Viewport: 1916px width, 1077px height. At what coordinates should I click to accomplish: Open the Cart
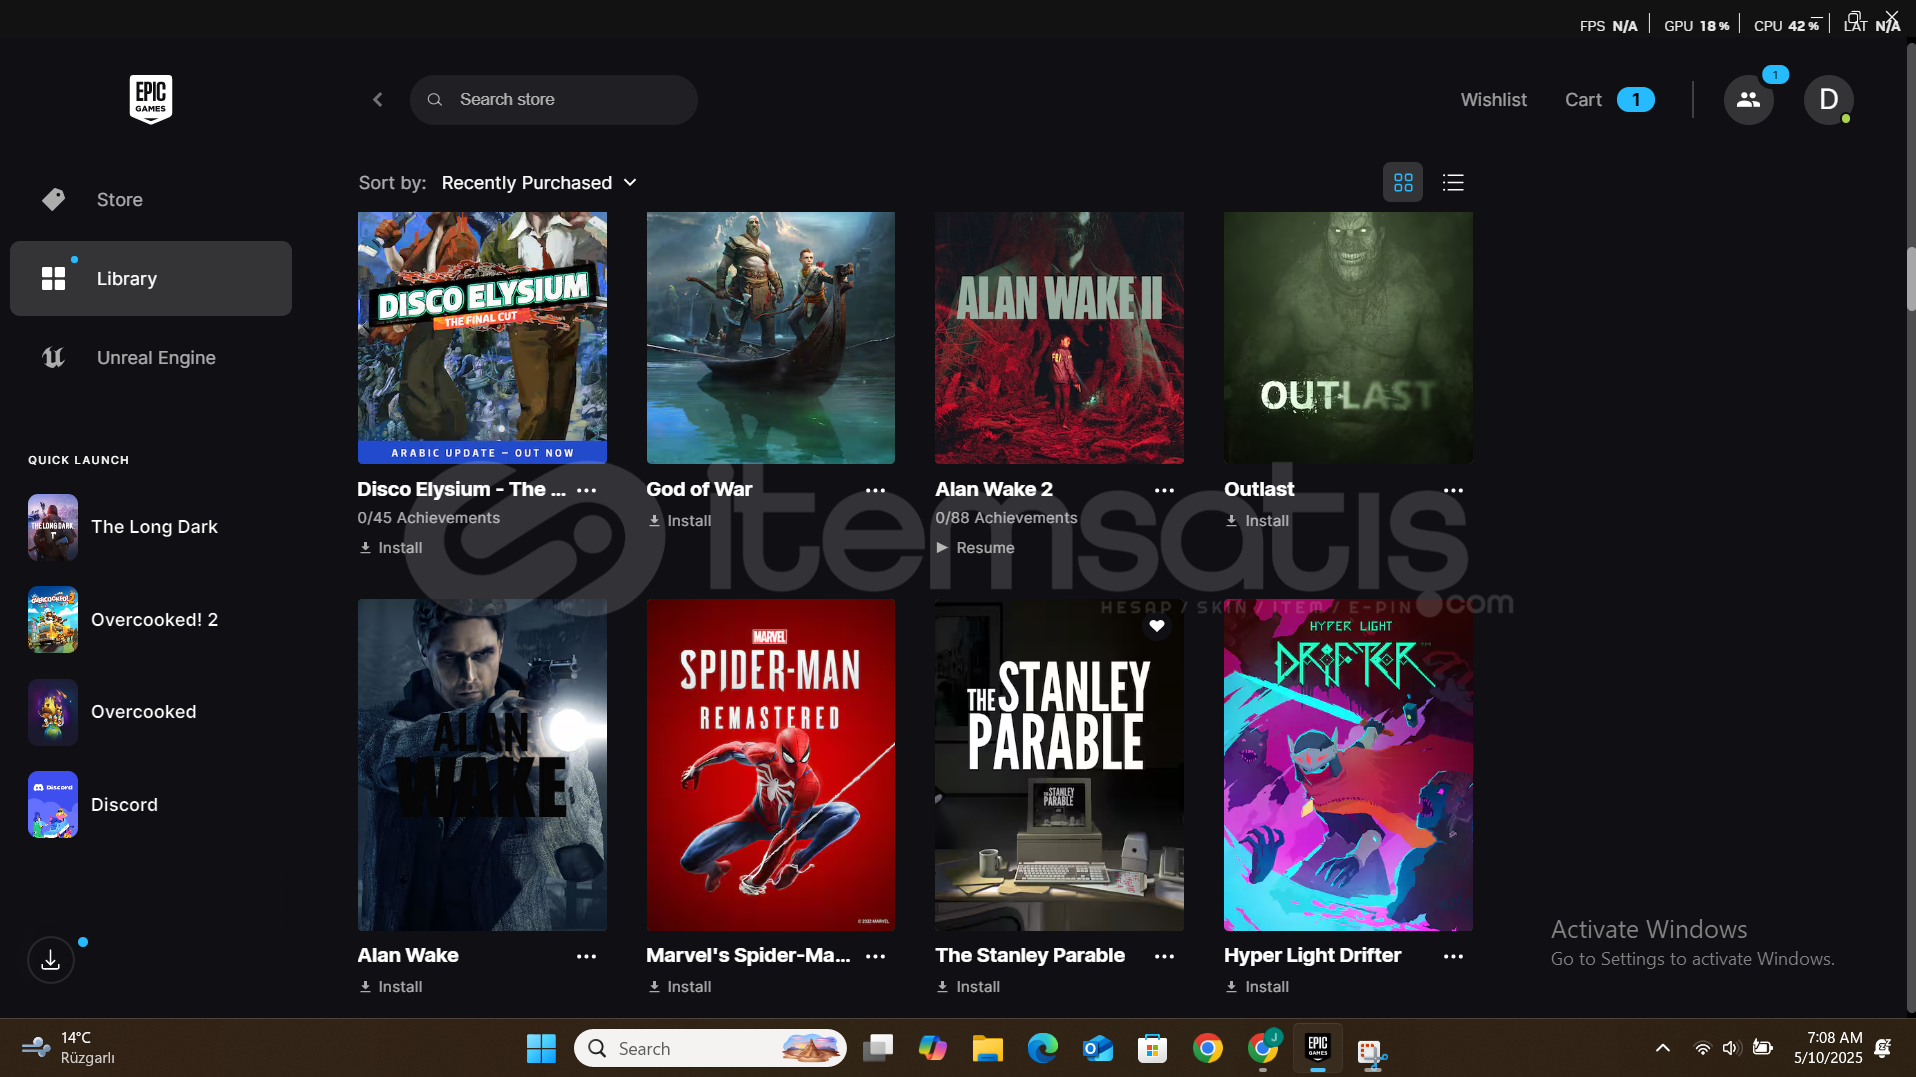[1609, 100]
